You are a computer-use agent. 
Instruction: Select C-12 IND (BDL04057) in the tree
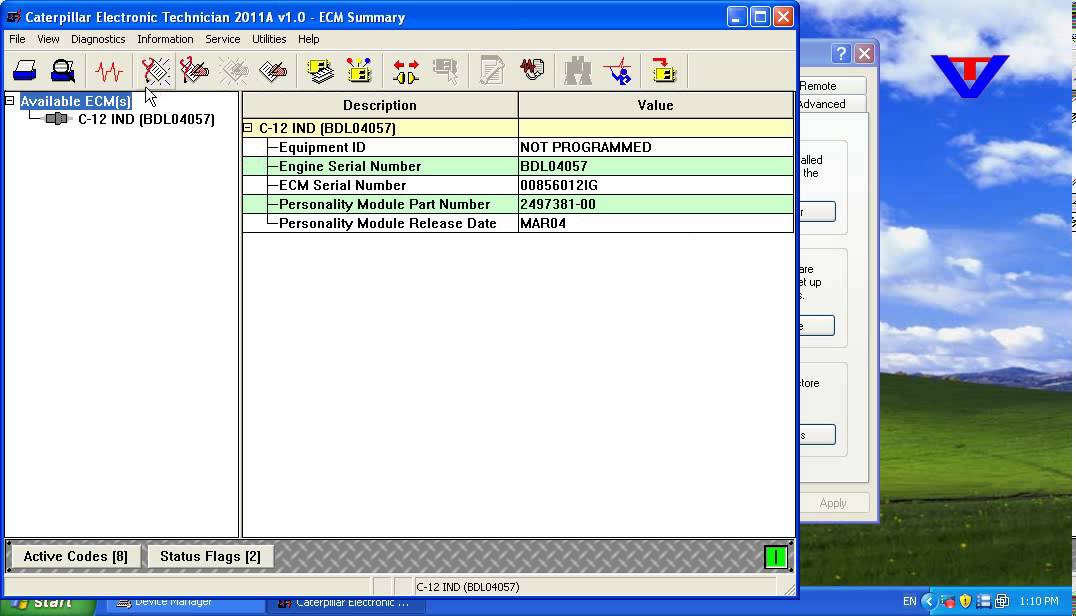pos(146,119)
